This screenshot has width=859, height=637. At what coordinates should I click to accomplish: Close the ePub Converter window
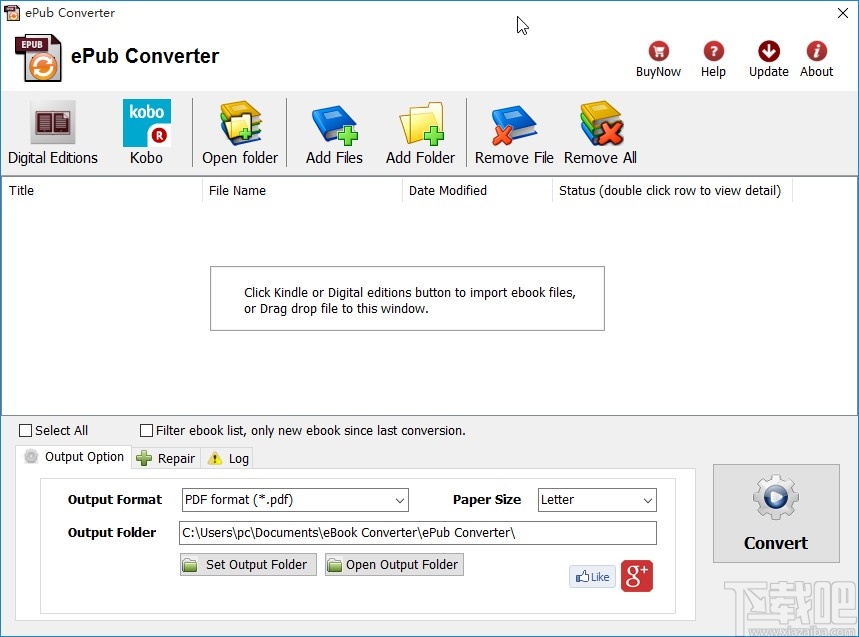pos(843,13)
